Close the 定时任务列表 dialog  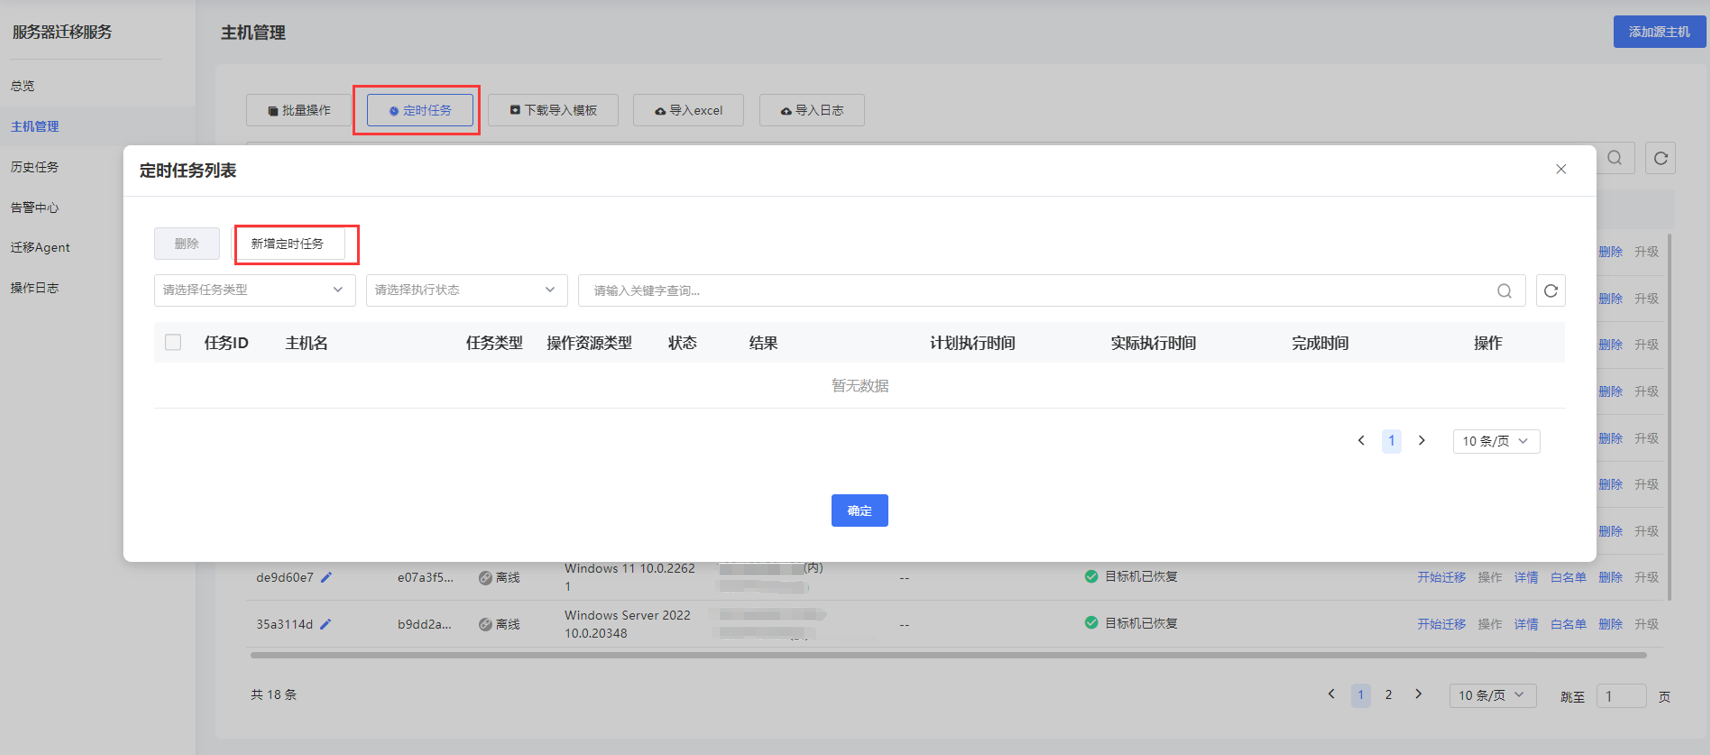point(1561,169)
